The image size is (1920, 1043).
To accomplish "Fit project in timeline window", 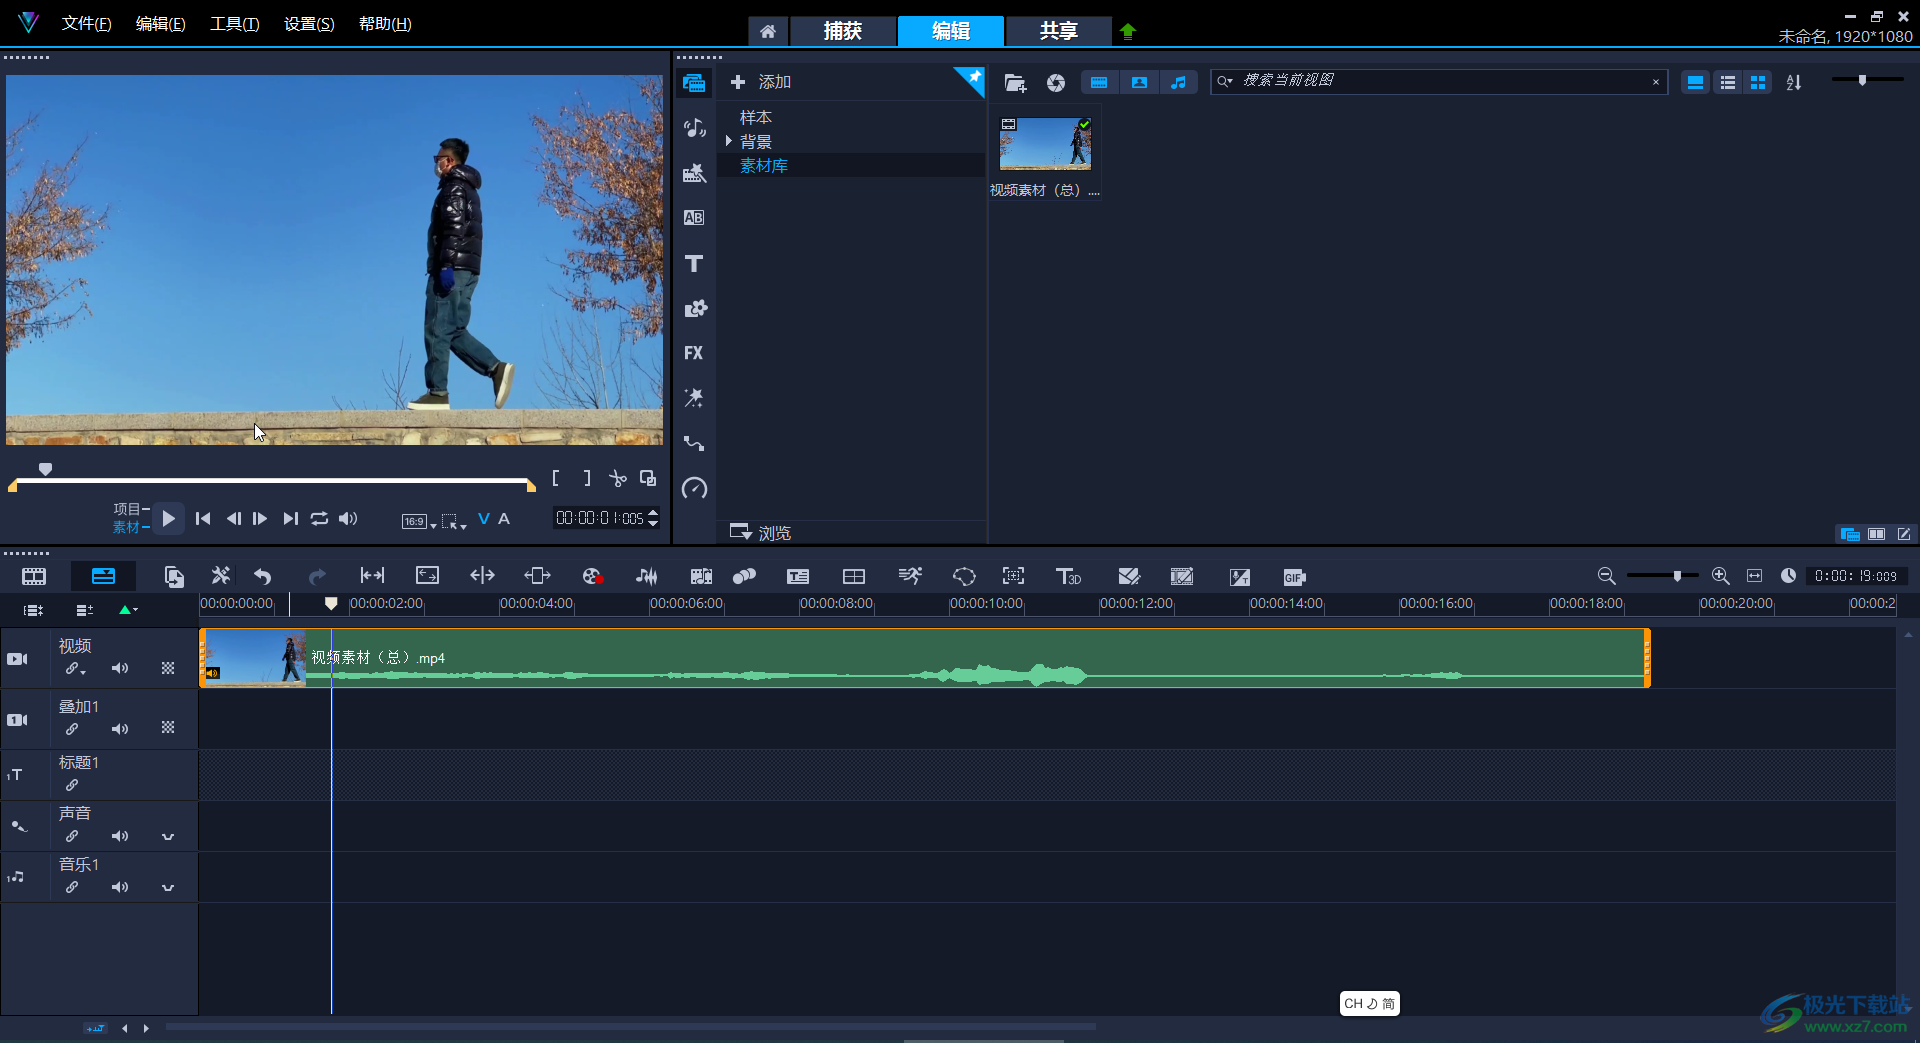I will (x=1754, y=576).
